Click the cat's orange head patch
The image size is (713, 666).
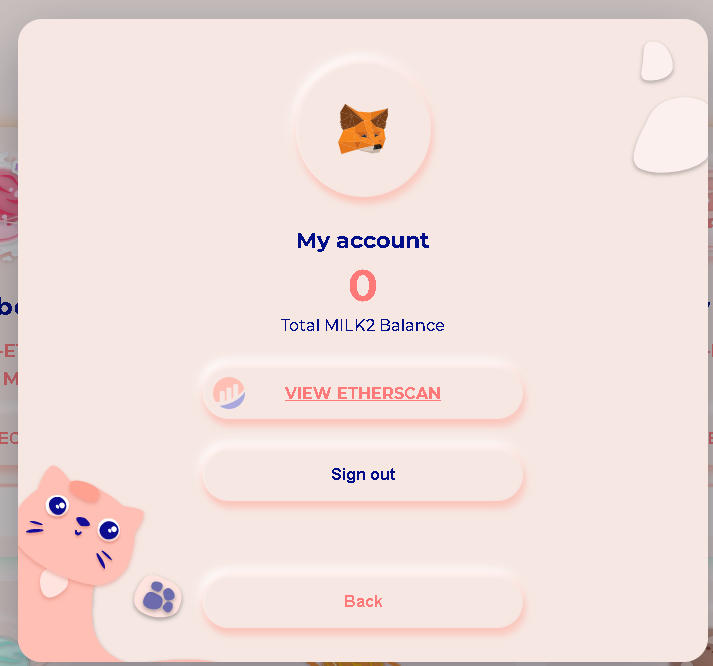click(x=85, y=491)
